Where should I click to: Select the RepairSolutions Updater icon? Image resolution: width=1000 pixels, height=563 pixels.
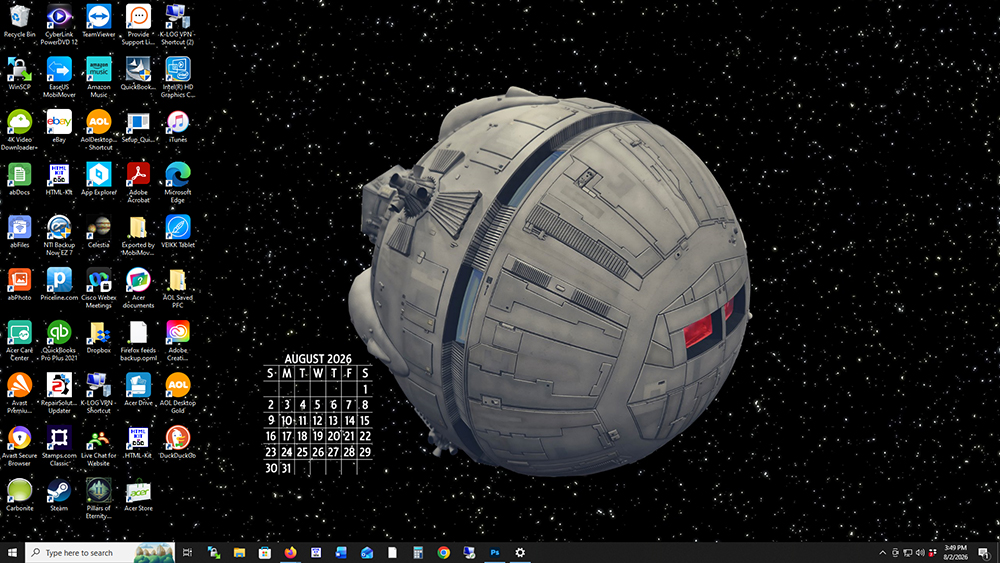(x=59, y=393)
